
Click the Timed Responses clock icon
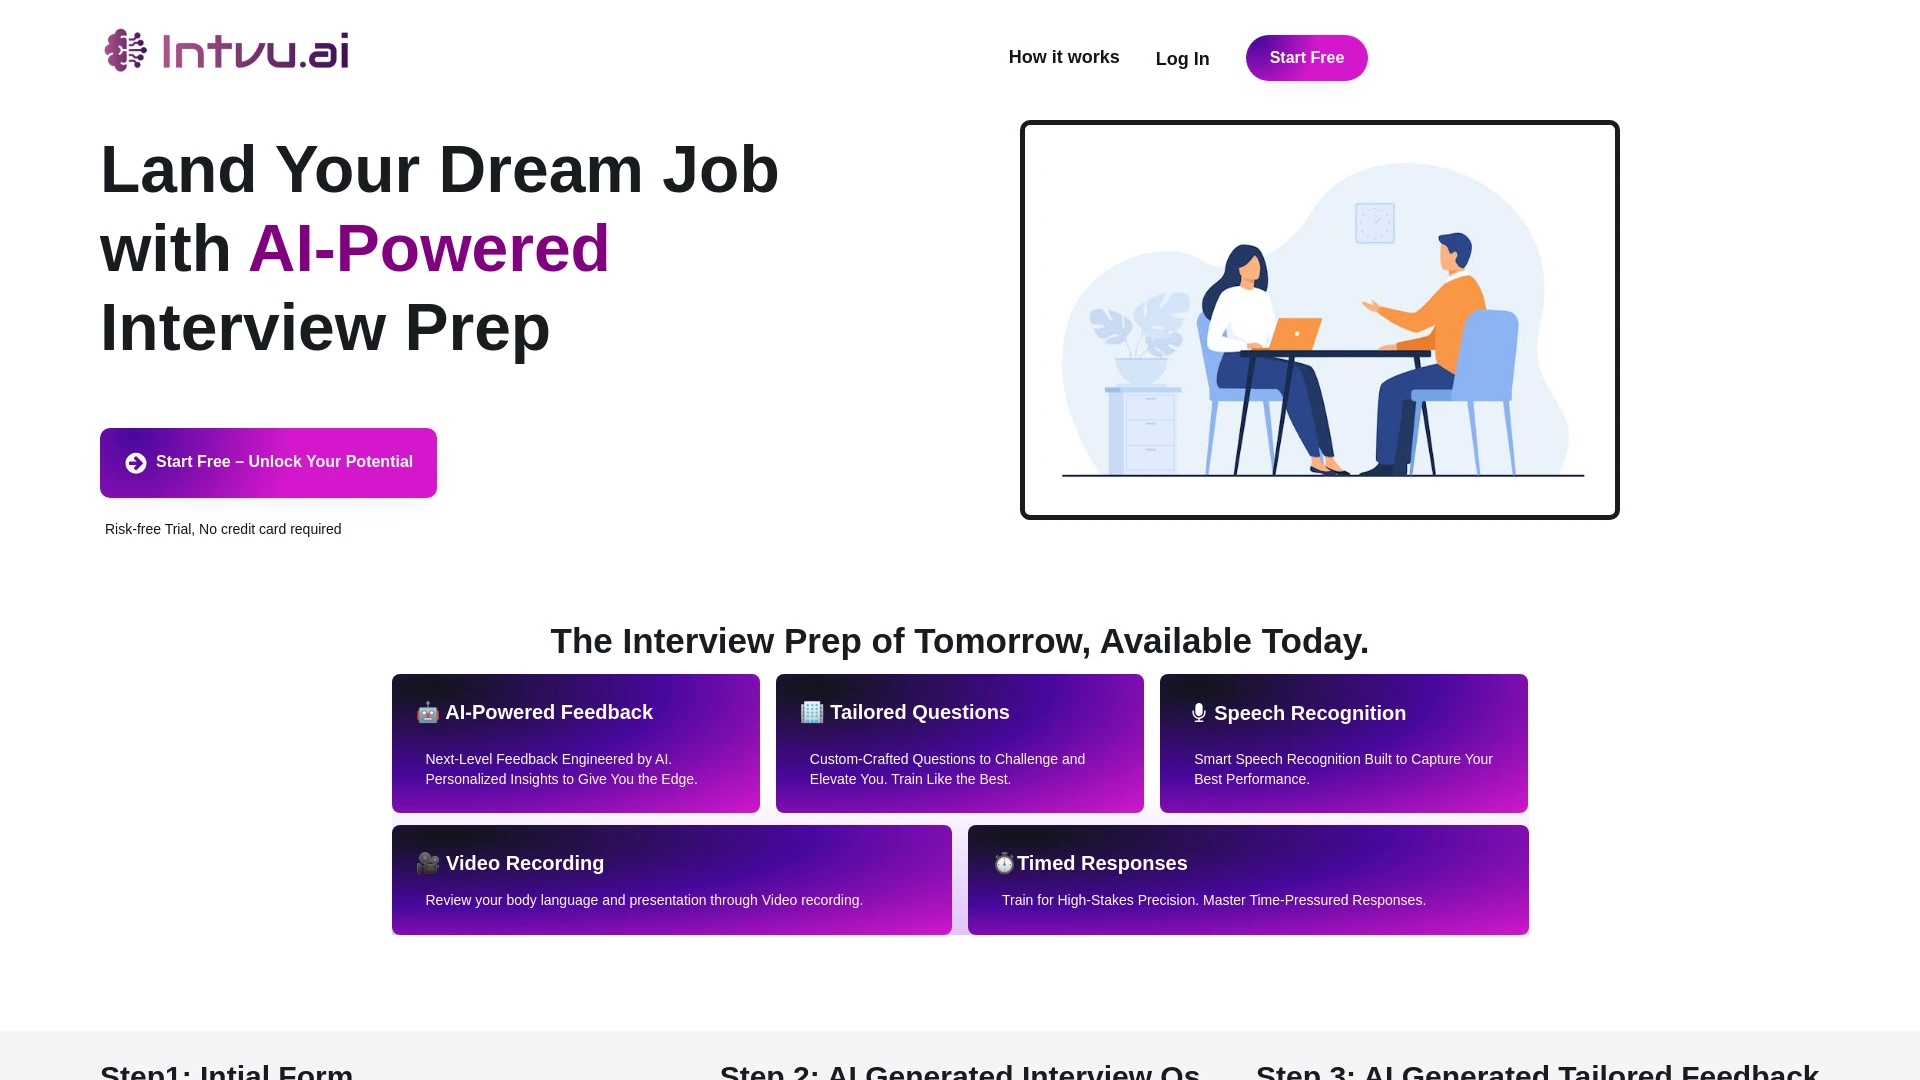click(x=1005, y=862)
